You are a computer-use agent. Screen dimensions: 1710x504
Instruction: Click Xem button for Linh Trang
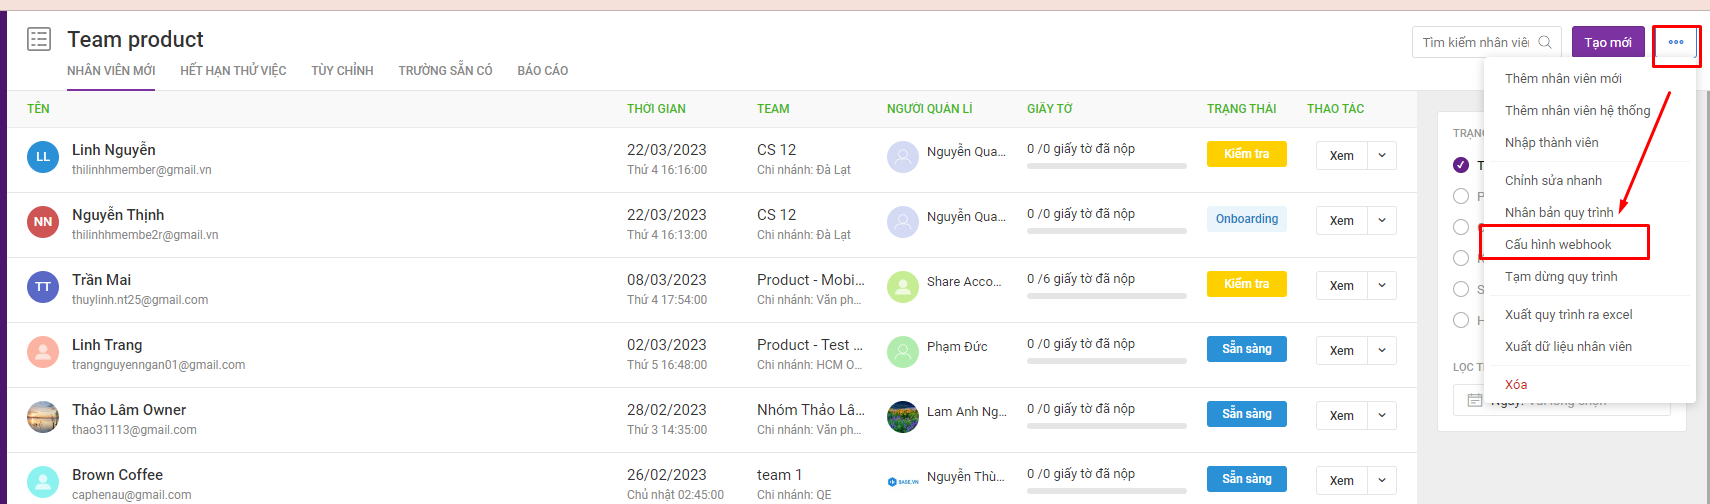point(1342,351)
